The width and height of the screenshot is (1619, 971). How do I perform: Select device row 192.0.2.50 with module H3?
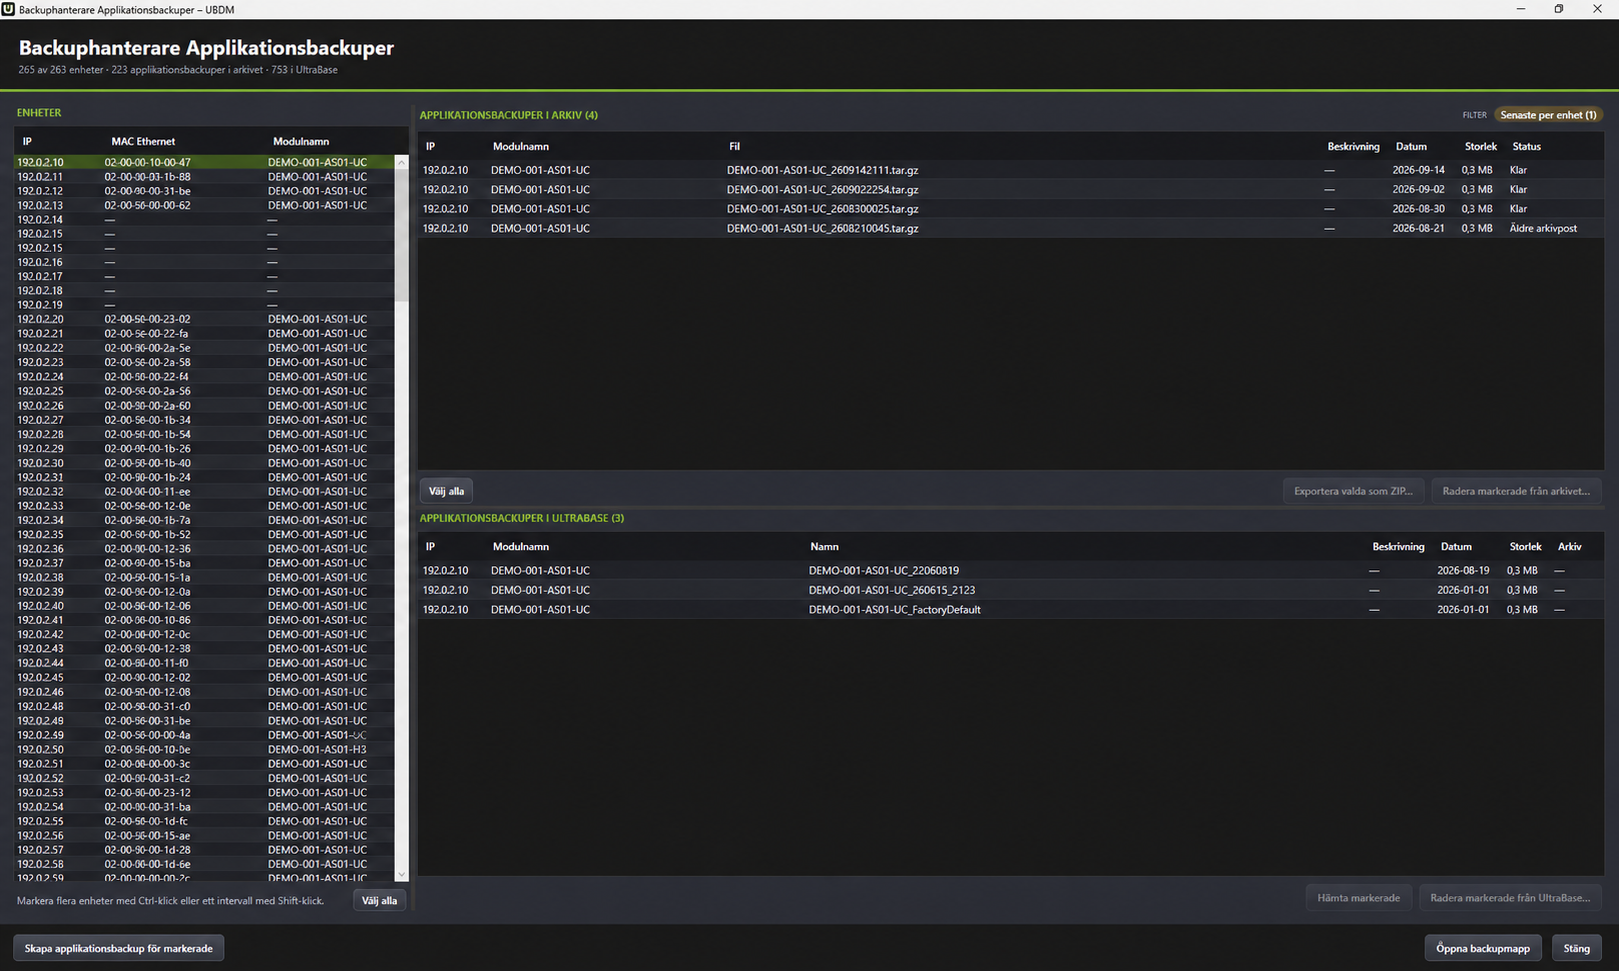[x=204, y=749]
